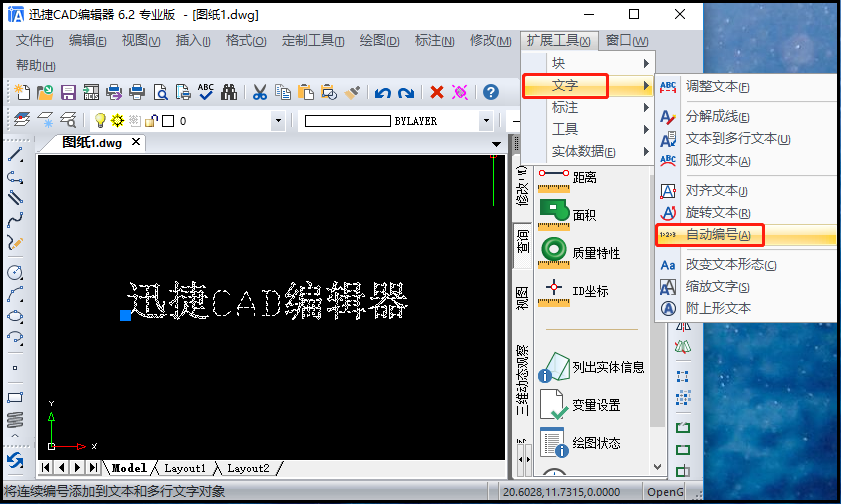Toggle the layer lock padlock icon

tap(151, 121)
